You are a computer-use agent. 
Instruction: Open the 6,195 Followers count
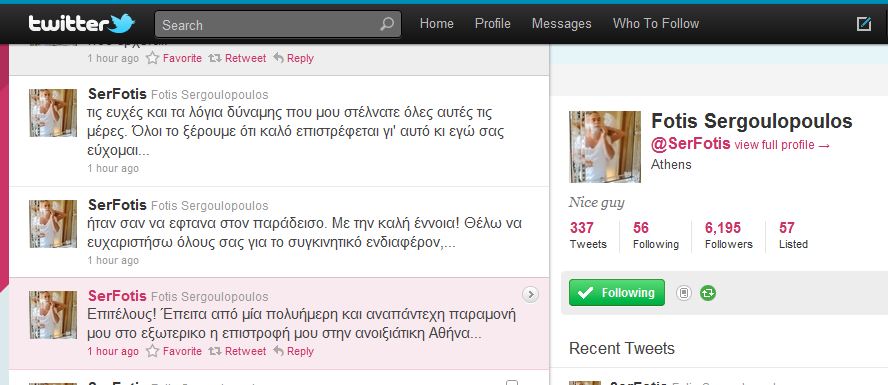point(728,236)
